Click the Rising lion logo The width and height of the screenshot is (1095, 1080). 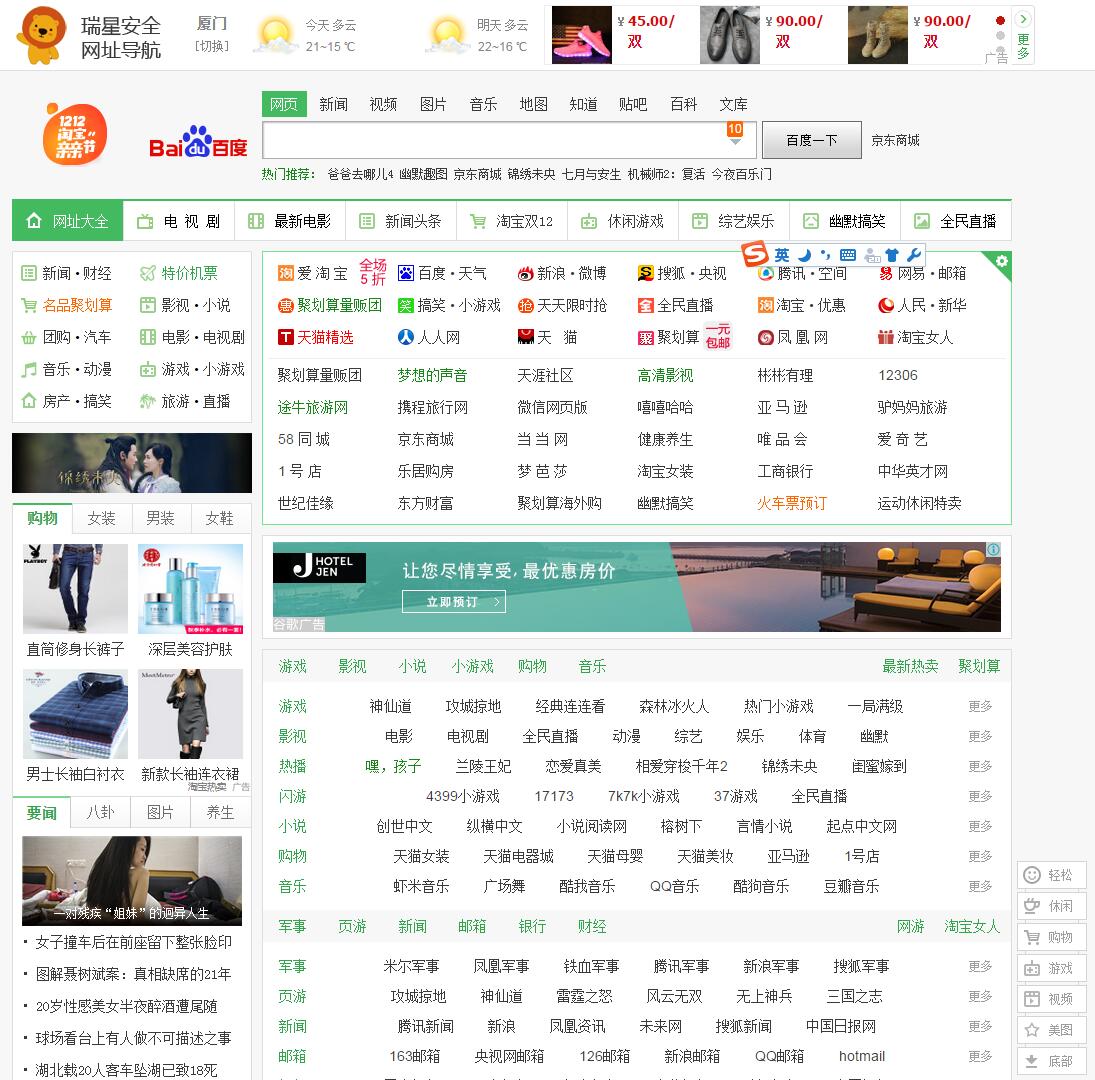coord(42,35)
